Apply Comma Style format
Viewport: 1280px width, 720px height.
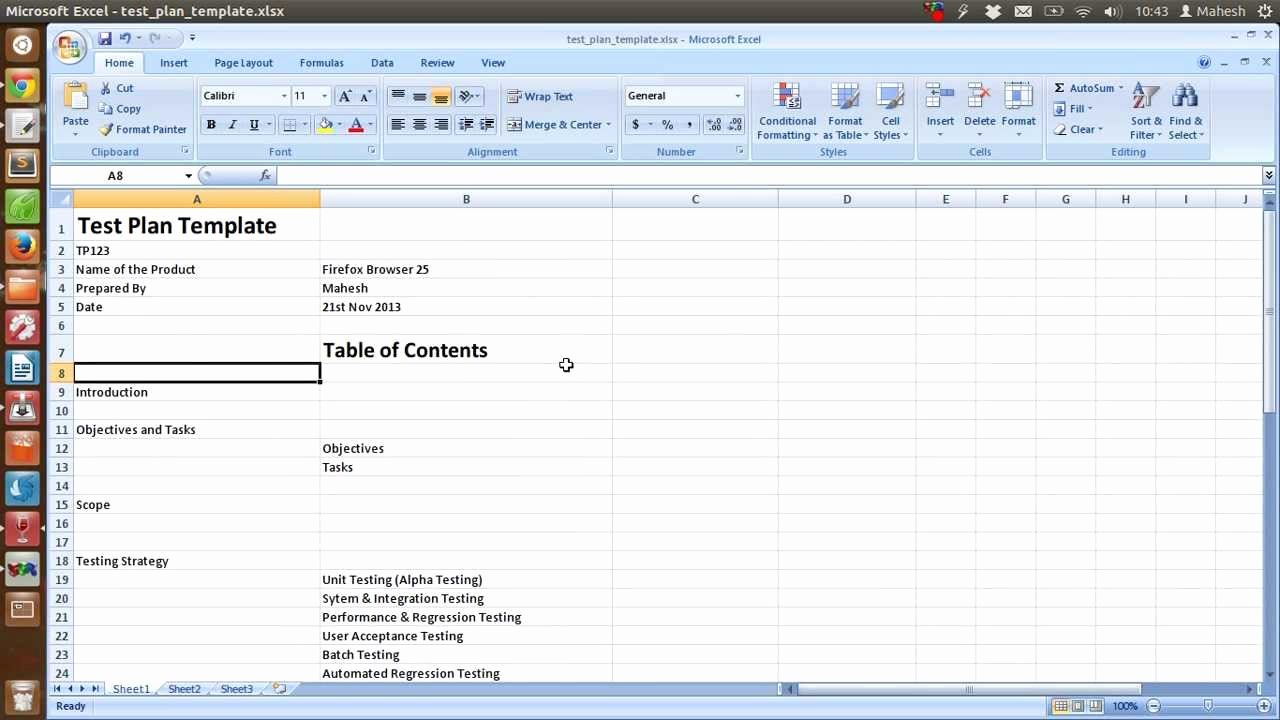[x=689, y=125]
